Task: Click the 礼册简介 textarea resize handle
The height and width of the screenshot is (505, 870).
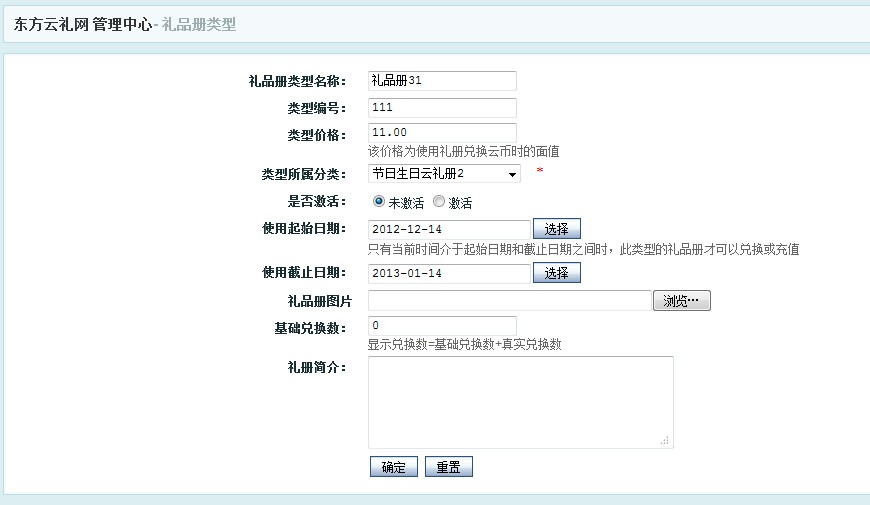Action: point(666,441)
